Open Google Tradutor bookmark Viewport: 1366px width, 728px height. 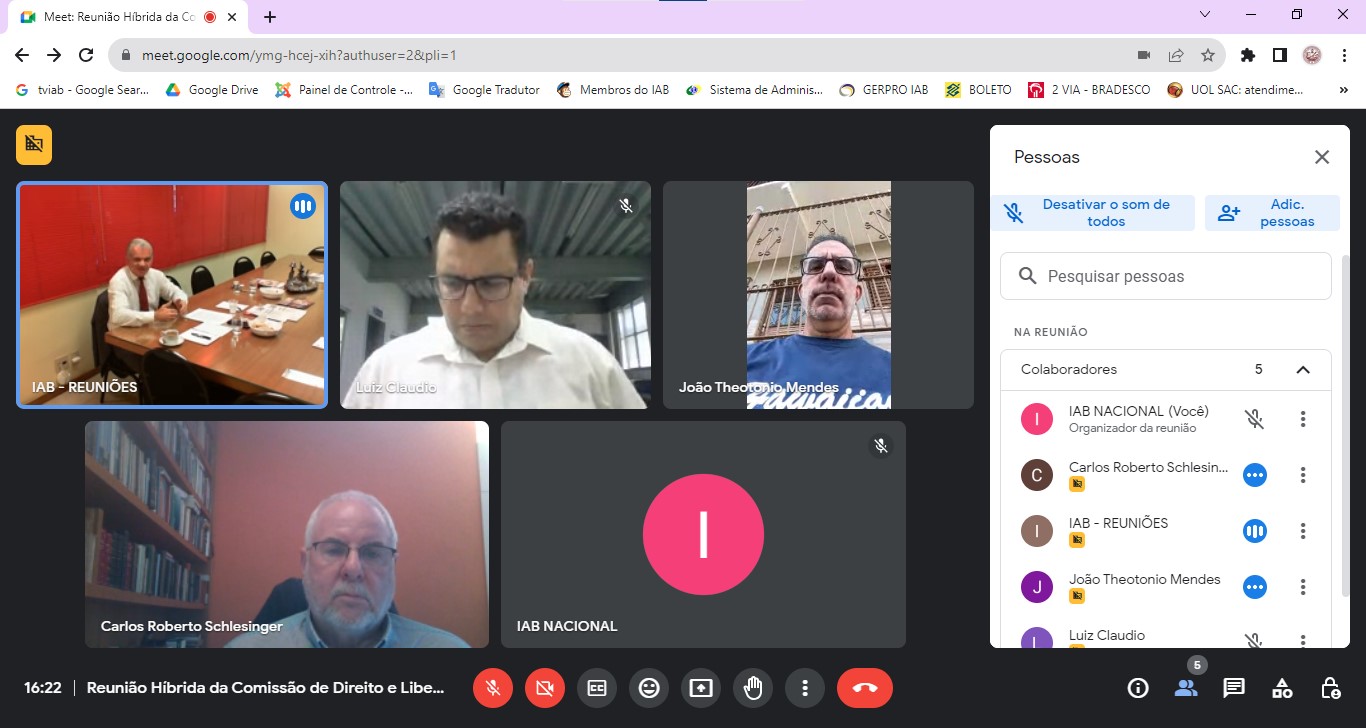point(484,90)
